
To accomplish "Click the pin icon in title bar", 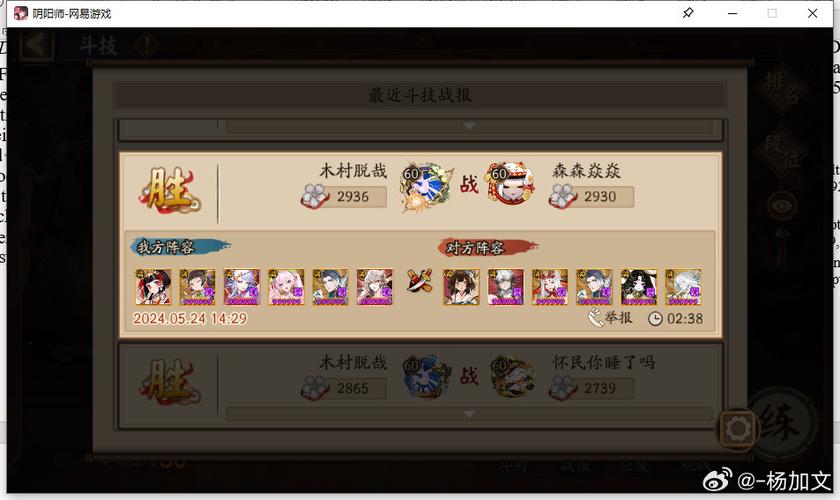I will pos(688,13).
